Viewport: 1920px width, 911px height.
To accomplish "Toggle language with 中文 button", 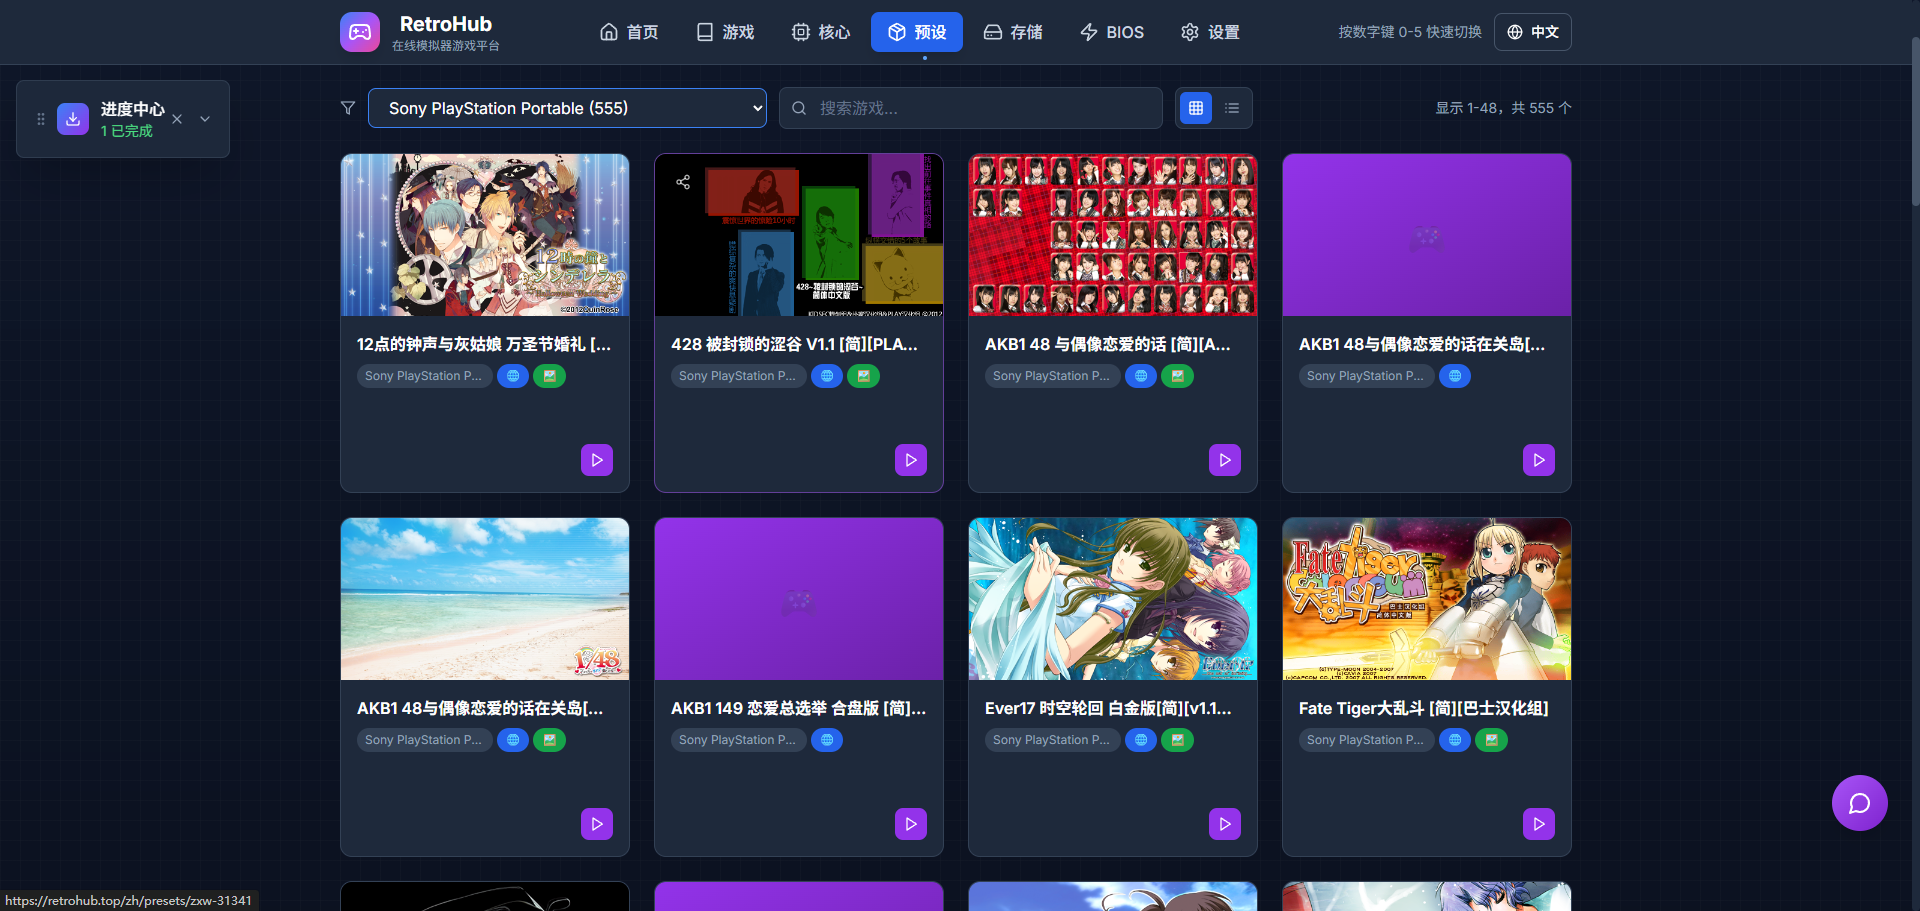I will point(1532,32).
